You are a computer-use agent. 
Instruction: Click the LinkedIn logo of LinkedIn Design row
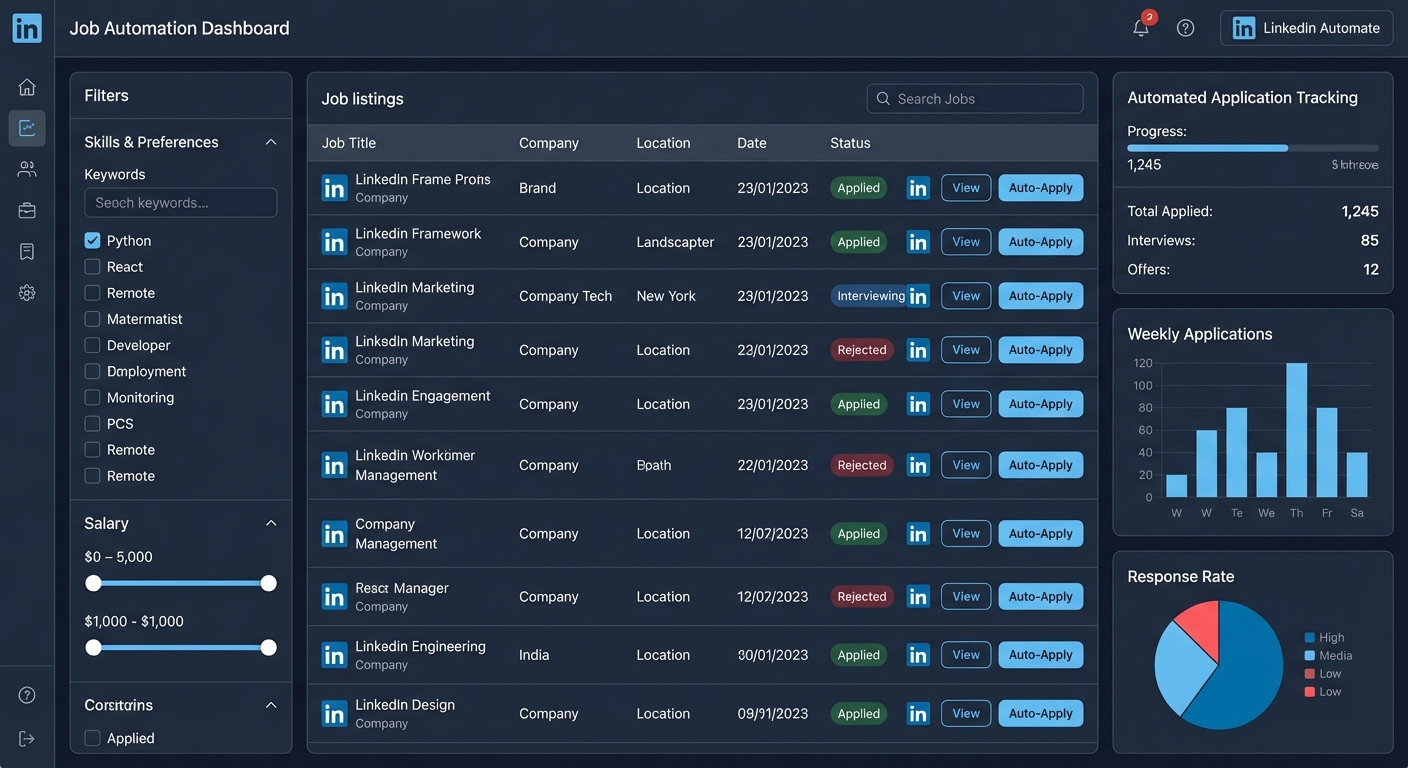tap(334, 714)
